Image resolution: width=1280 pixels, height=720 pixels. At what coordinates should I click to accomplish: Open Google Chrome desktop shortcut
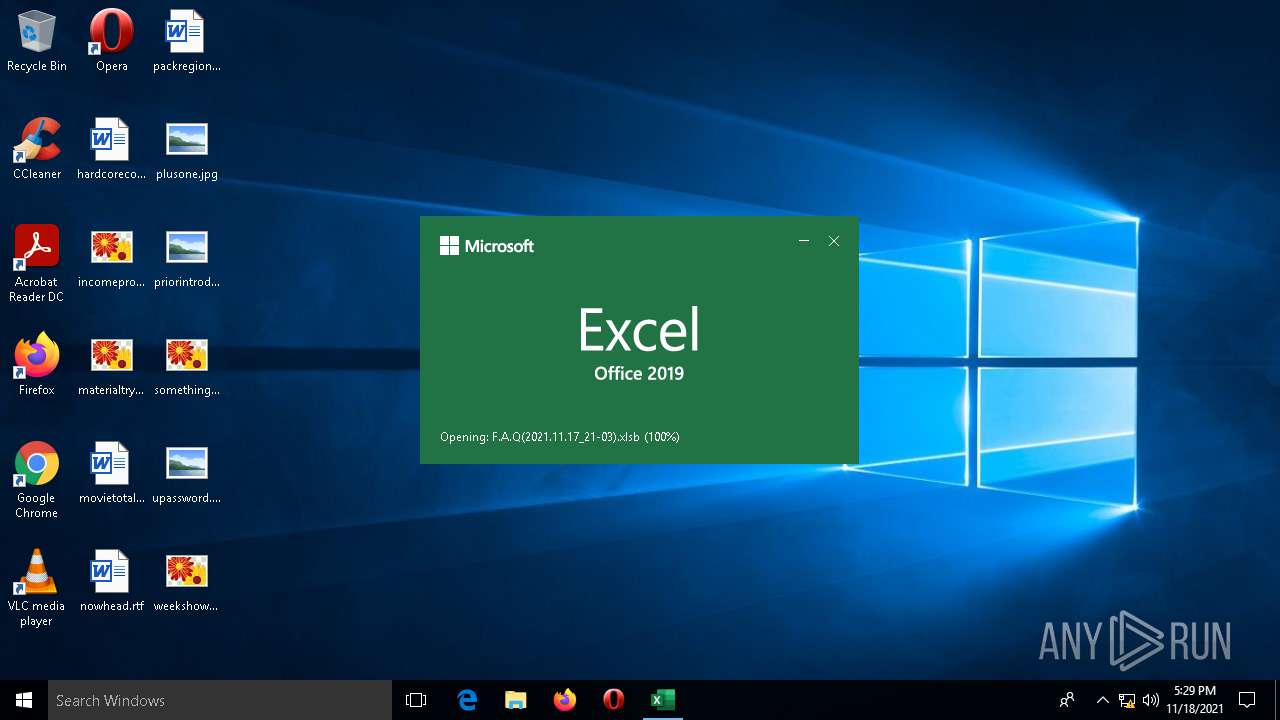click(x=37, y=480)
